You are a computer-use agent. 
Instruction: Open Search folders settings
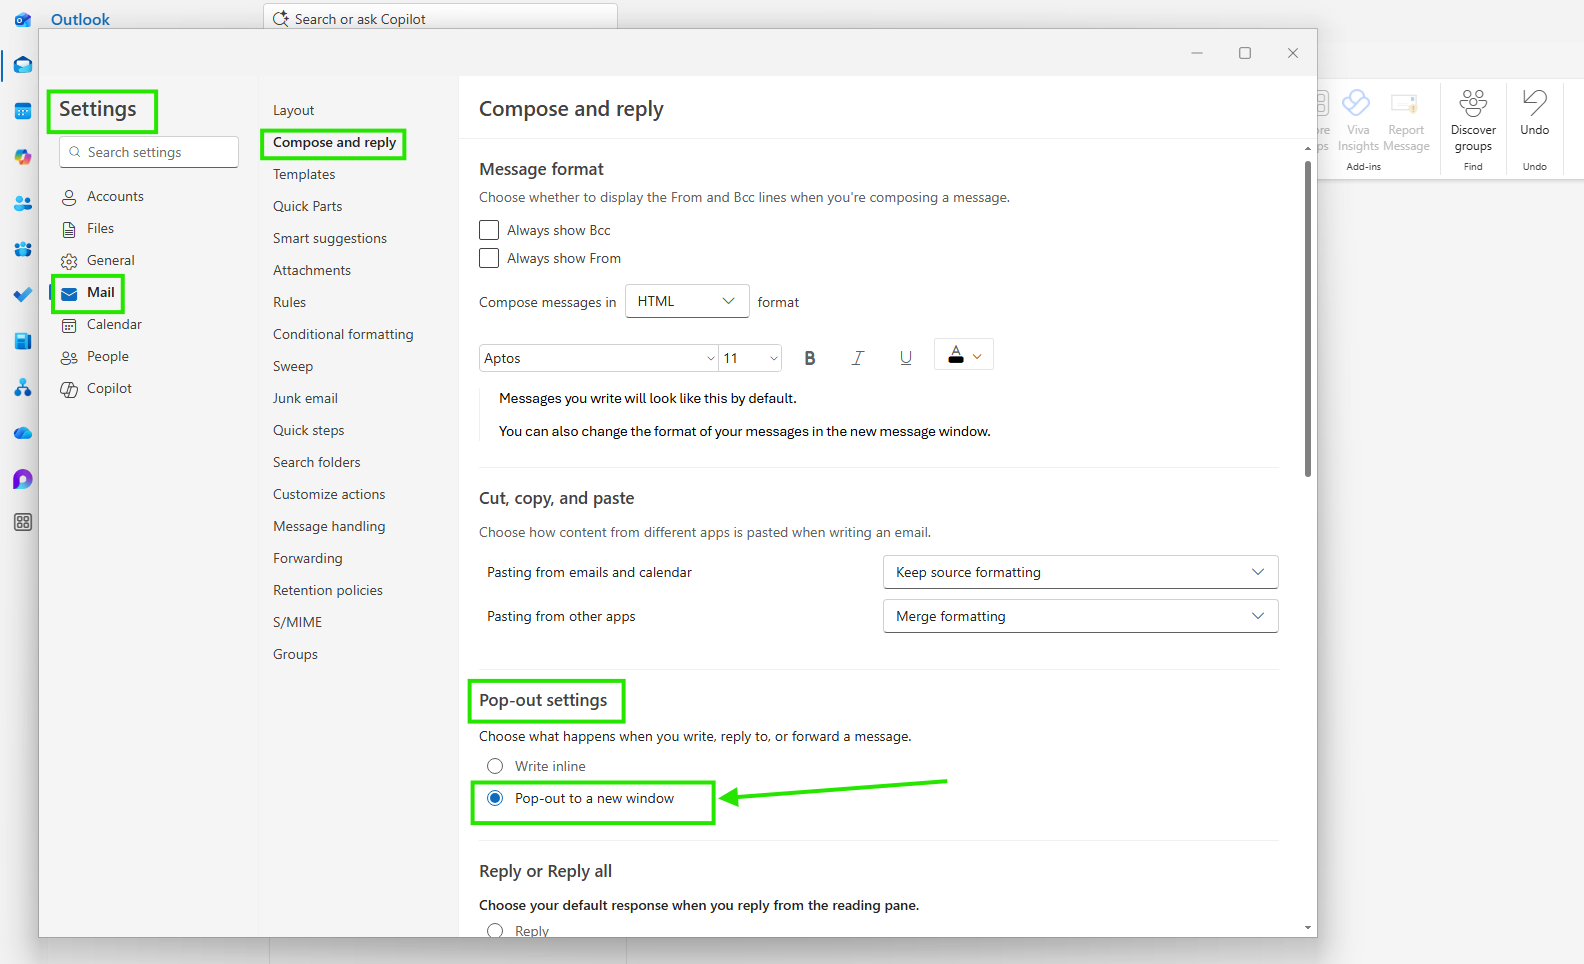click(x=317, y=462)
